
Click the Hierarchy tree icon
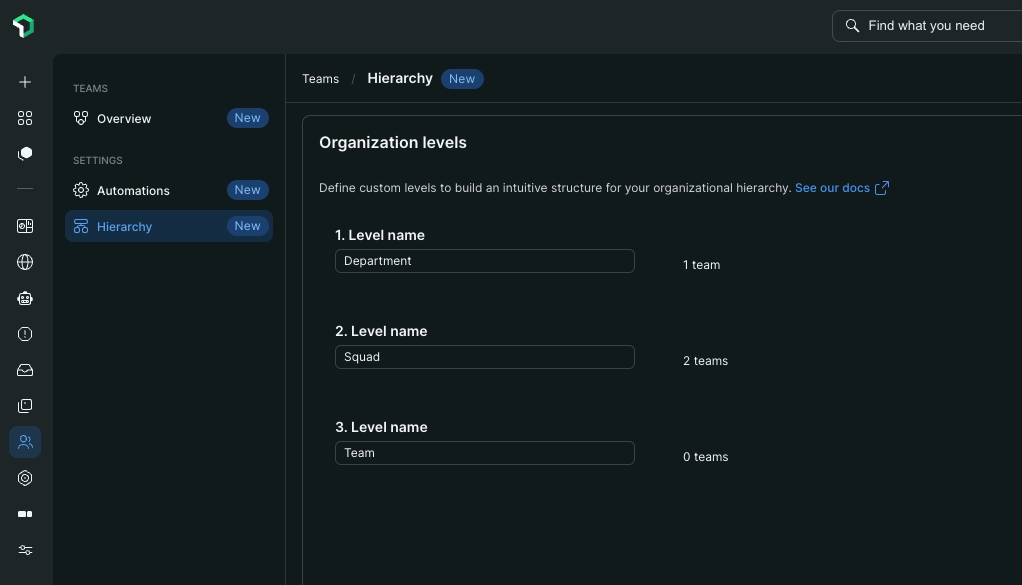coord(81,226)
